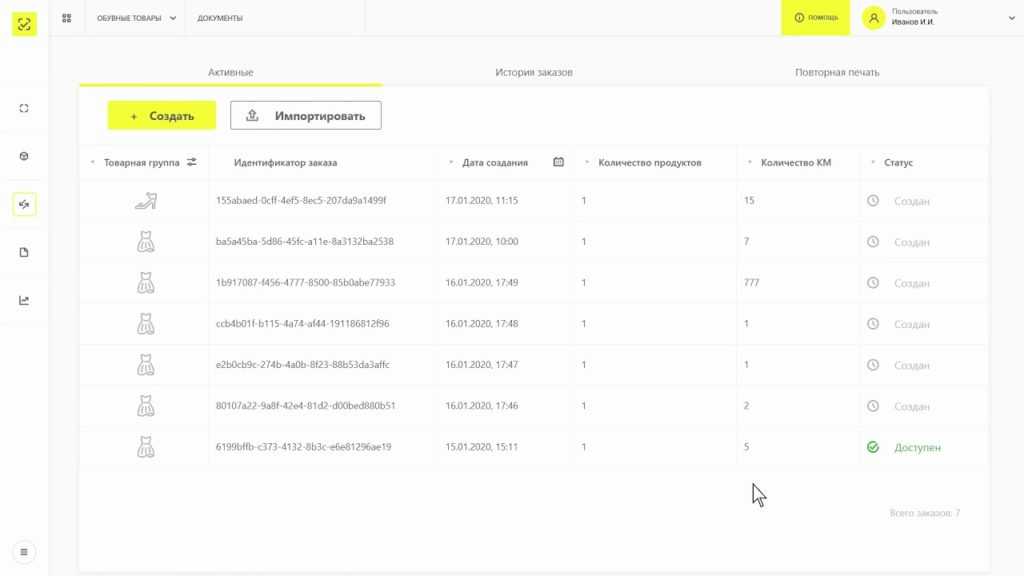Open the apps grid icon in top bar

coord(67,18)
